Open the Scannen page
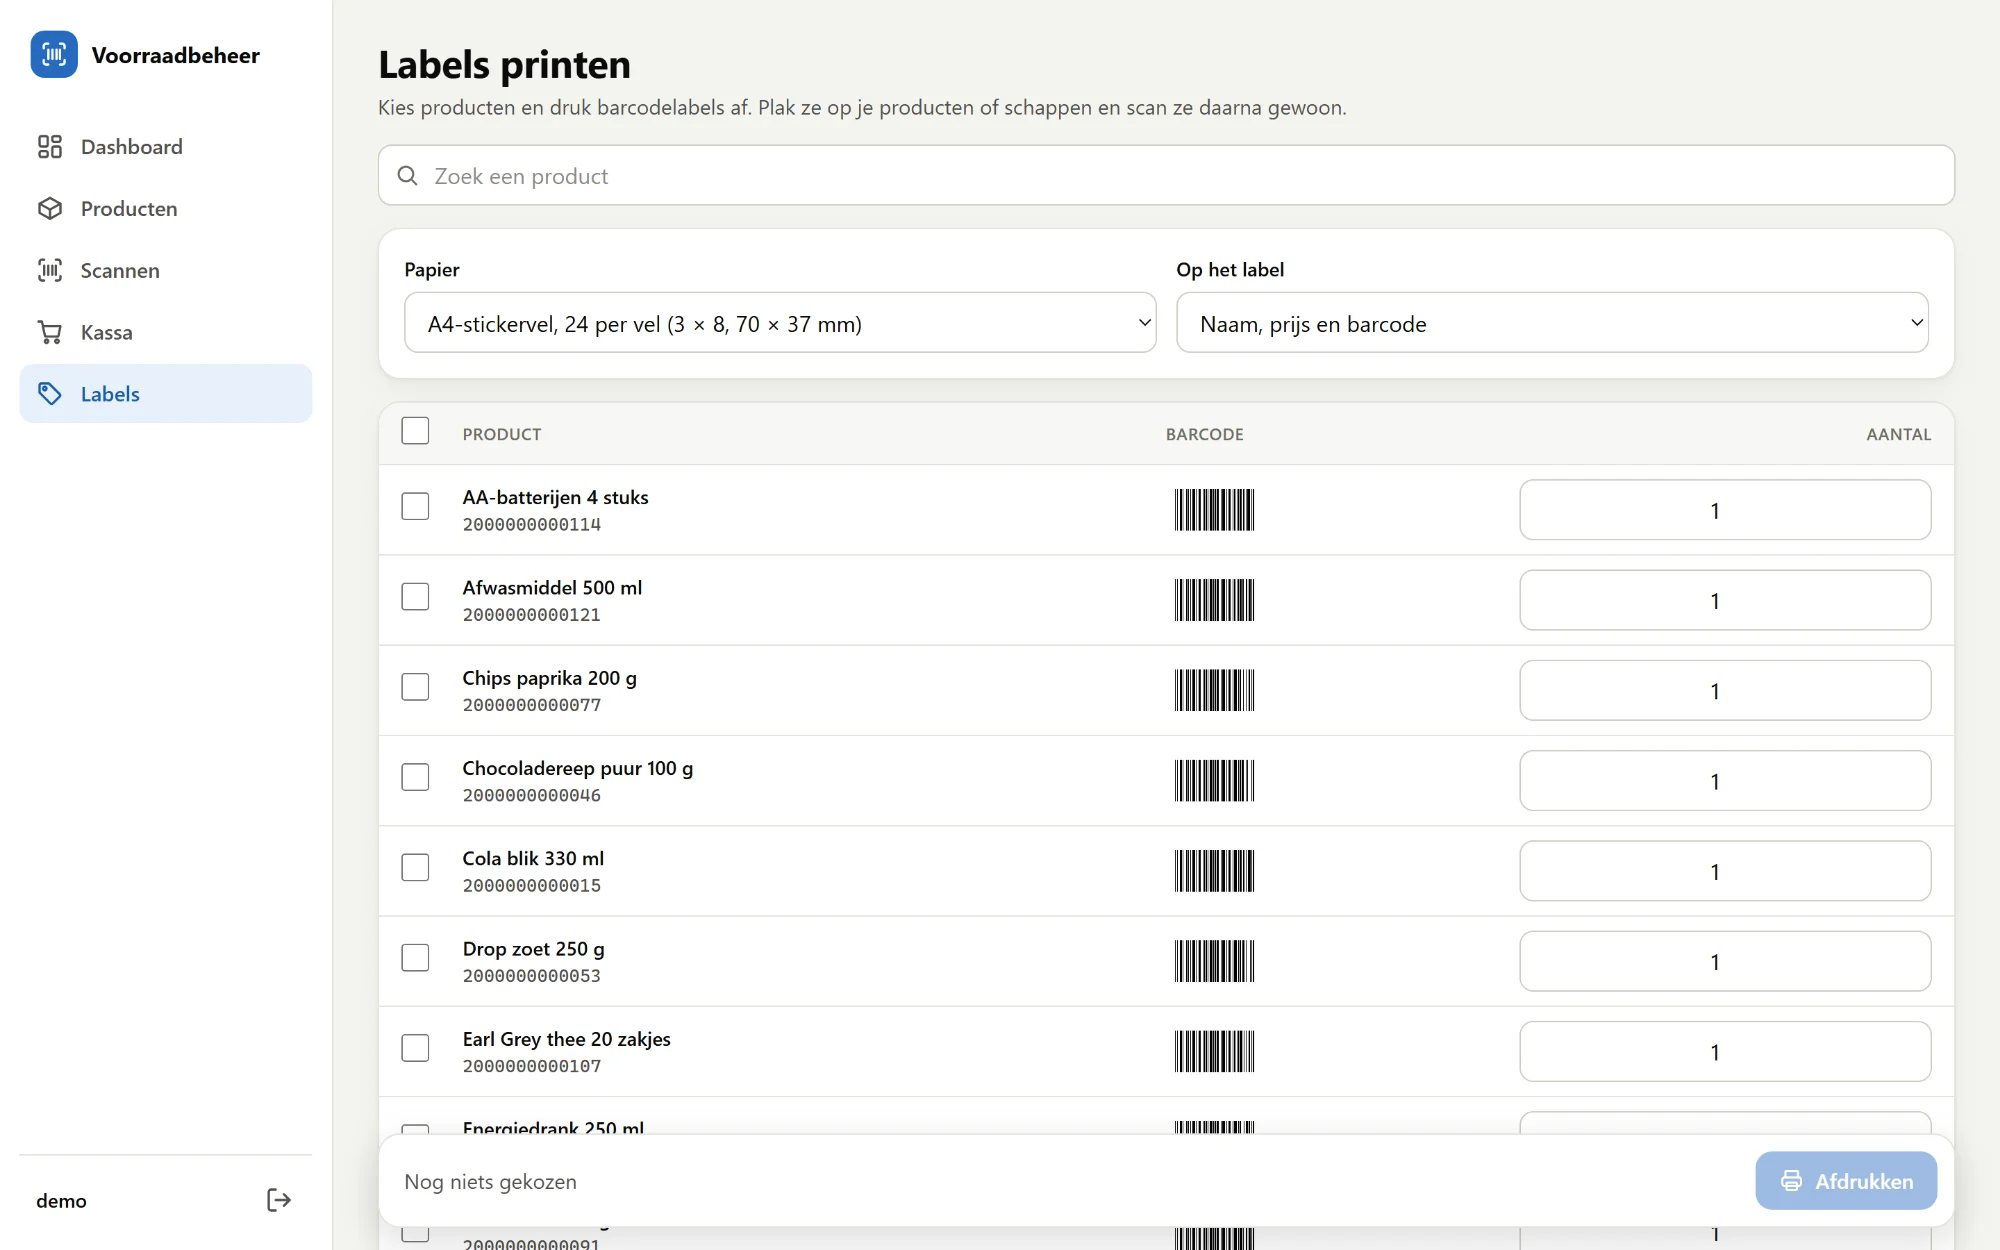 [x=166, y=271]
